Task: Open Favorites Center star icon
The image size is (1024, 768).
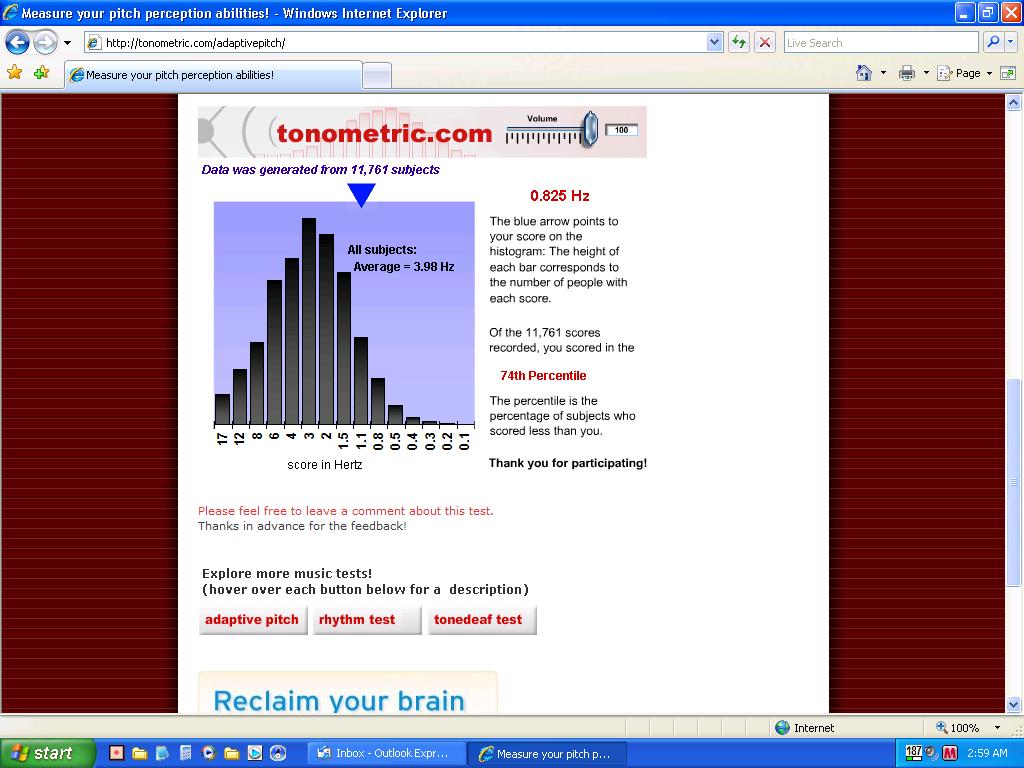Action: point(14,73)
